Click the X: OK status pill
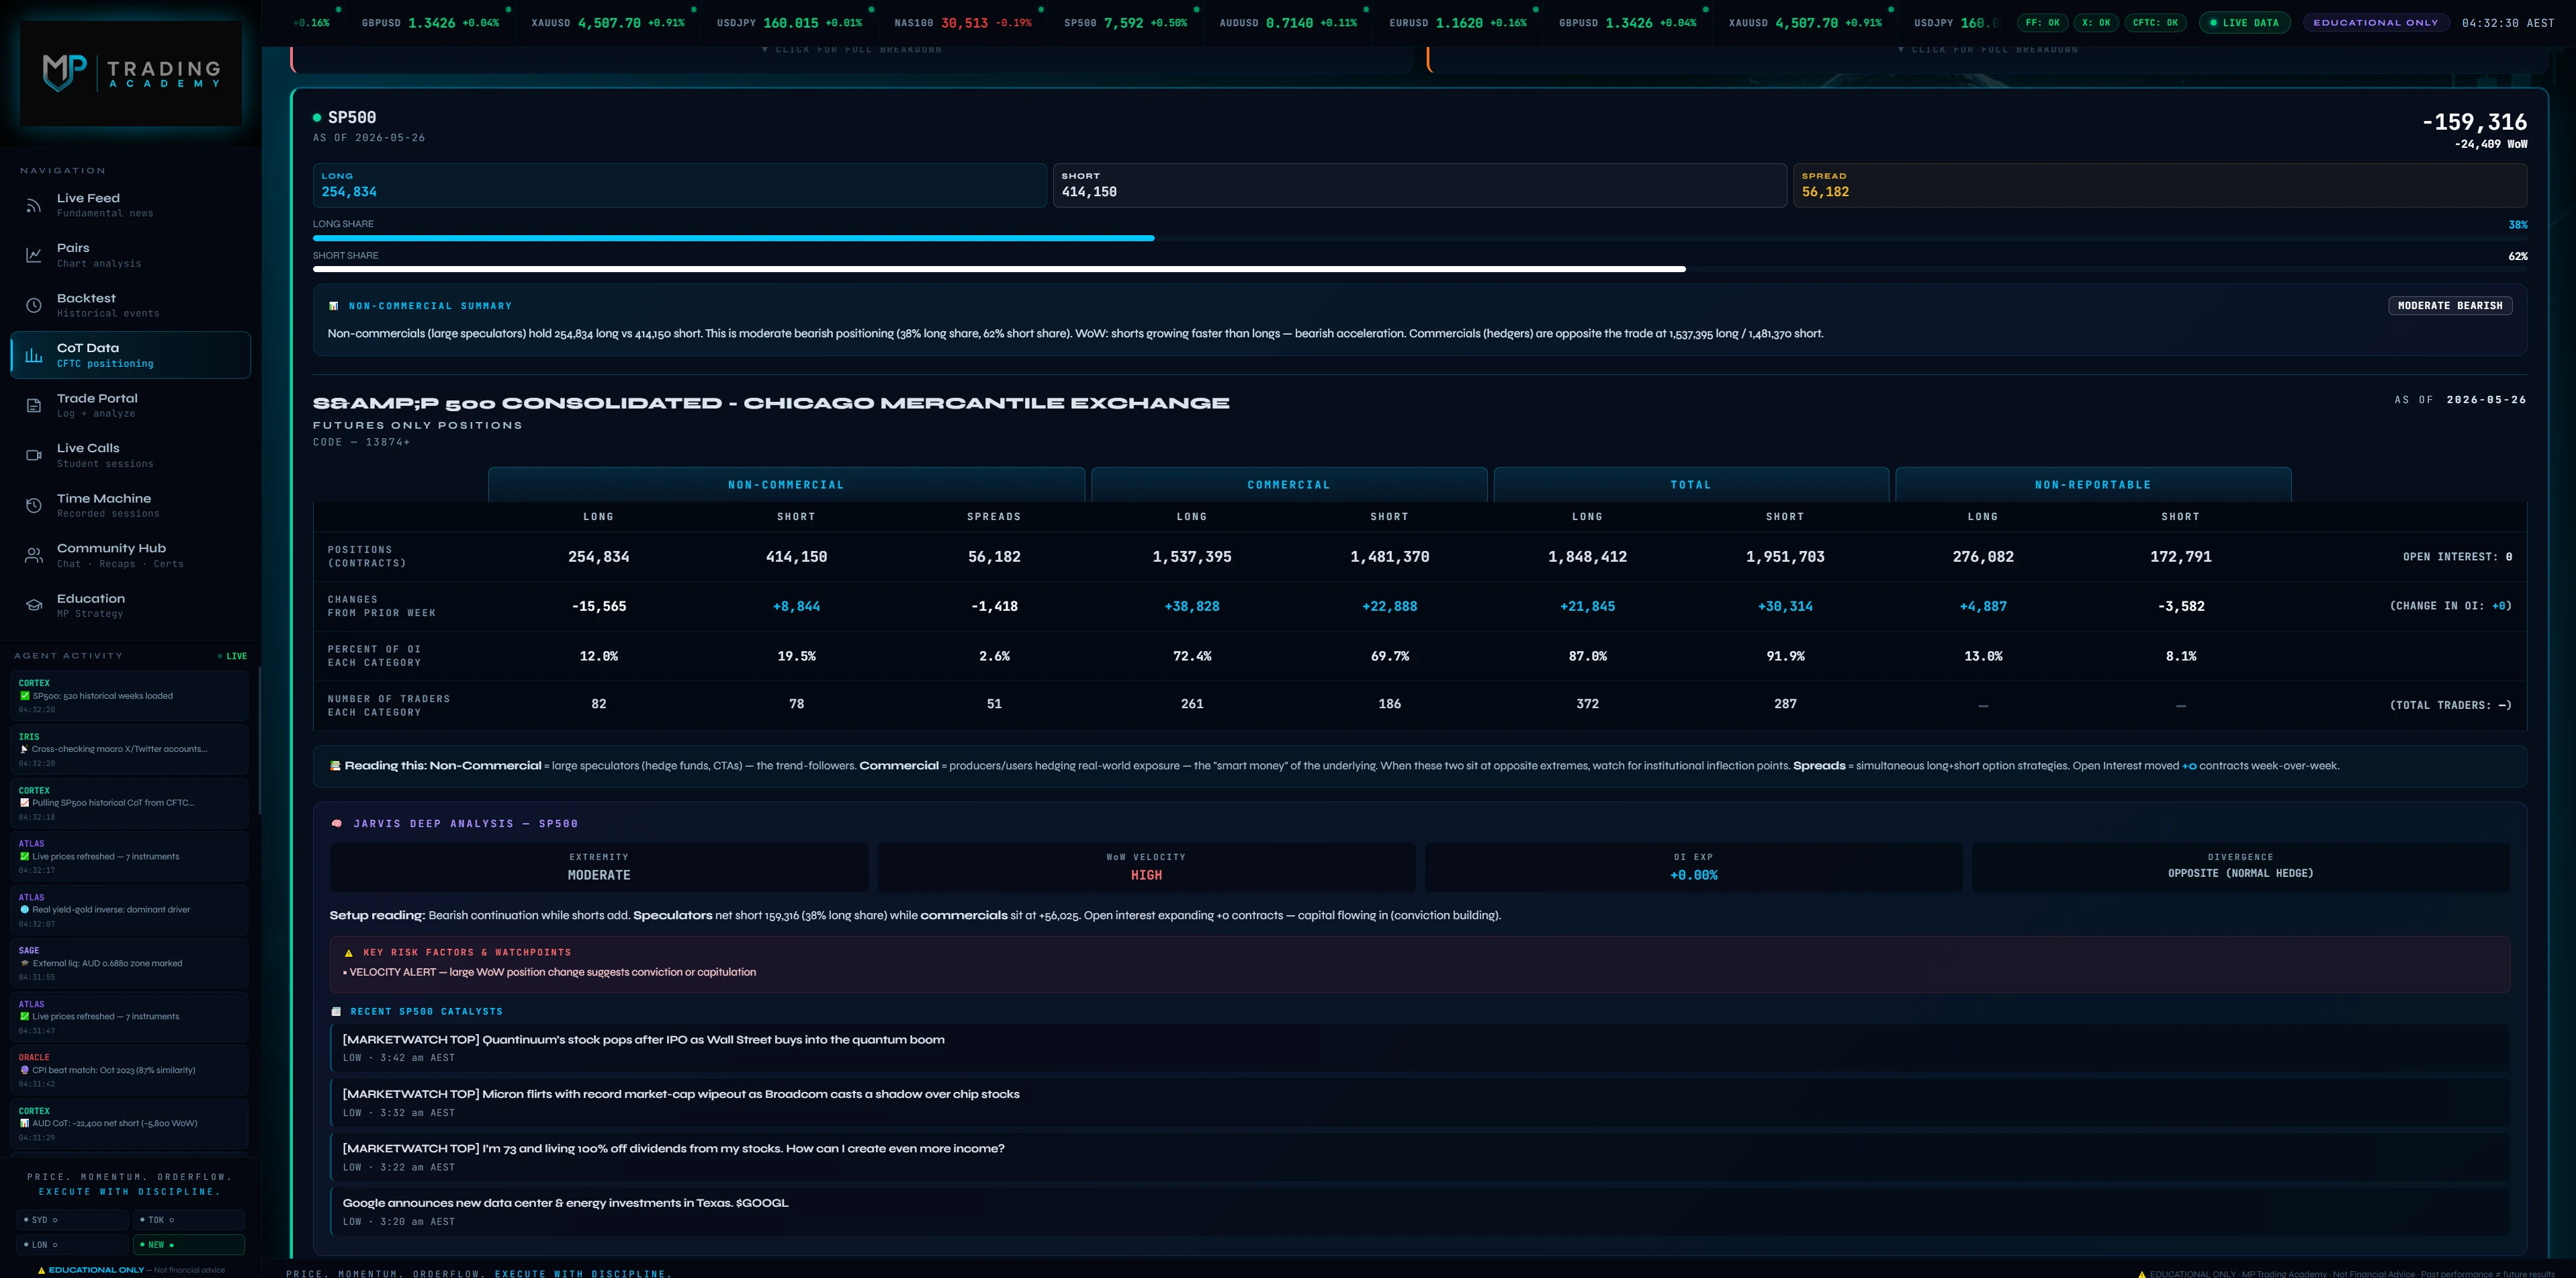Viewport: 2576px width, 1278px height. coord(2096,23)
